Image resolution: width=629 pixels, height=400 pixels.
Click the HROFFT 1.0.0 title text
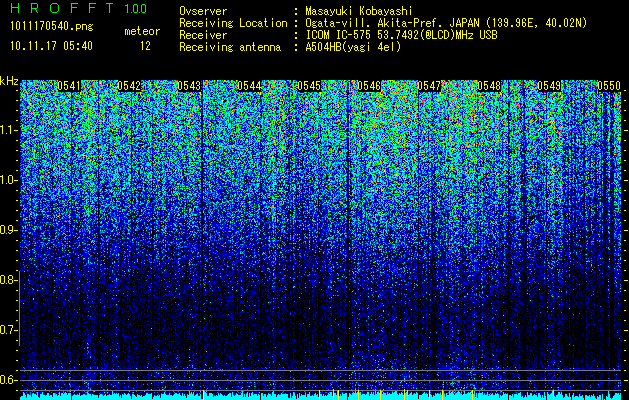(x=79, y=8)
